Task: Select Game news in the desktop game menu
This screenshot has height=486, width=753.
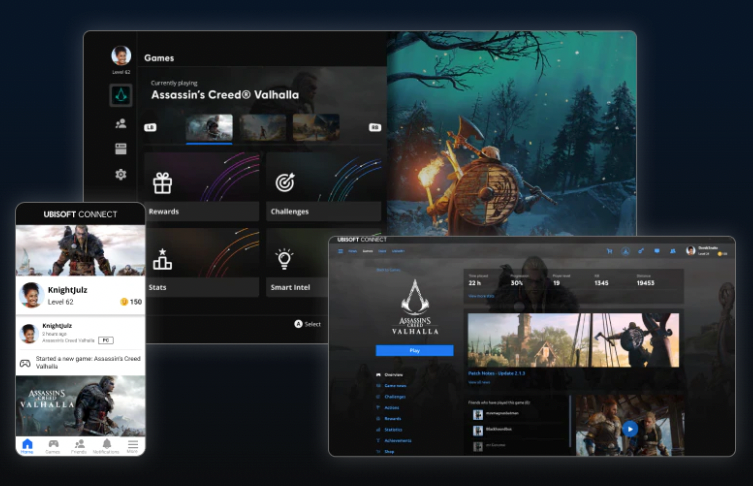Action: 391,386
